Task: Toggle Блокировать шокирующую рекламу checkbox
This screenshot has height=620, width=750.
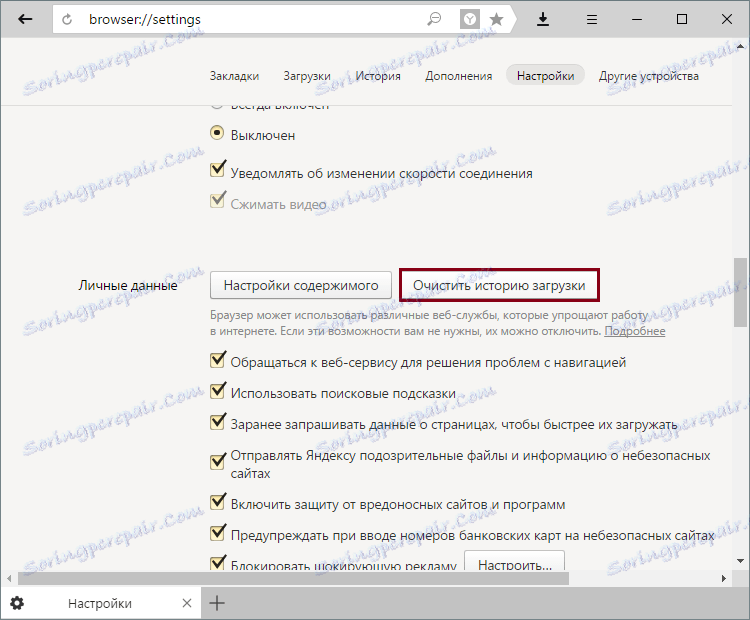Action: (218, 563)
